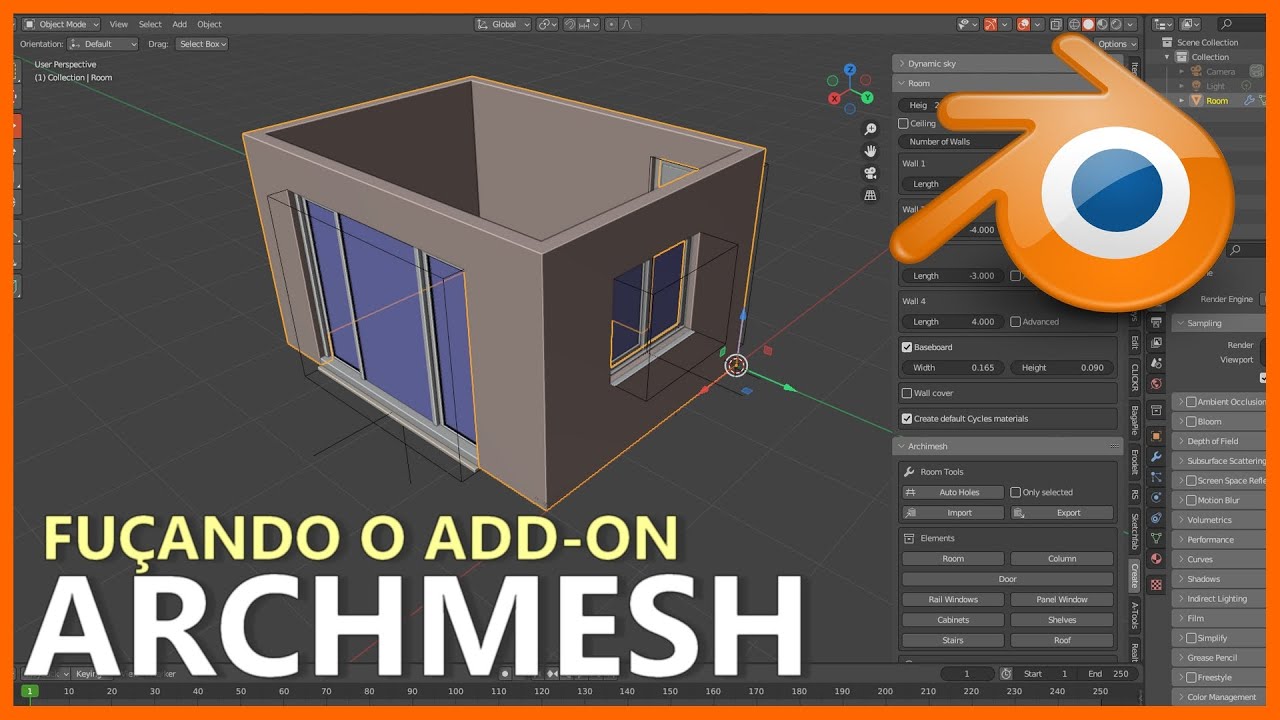Toggle auto keying clock icon in timeline

(x=1006, y=674)
